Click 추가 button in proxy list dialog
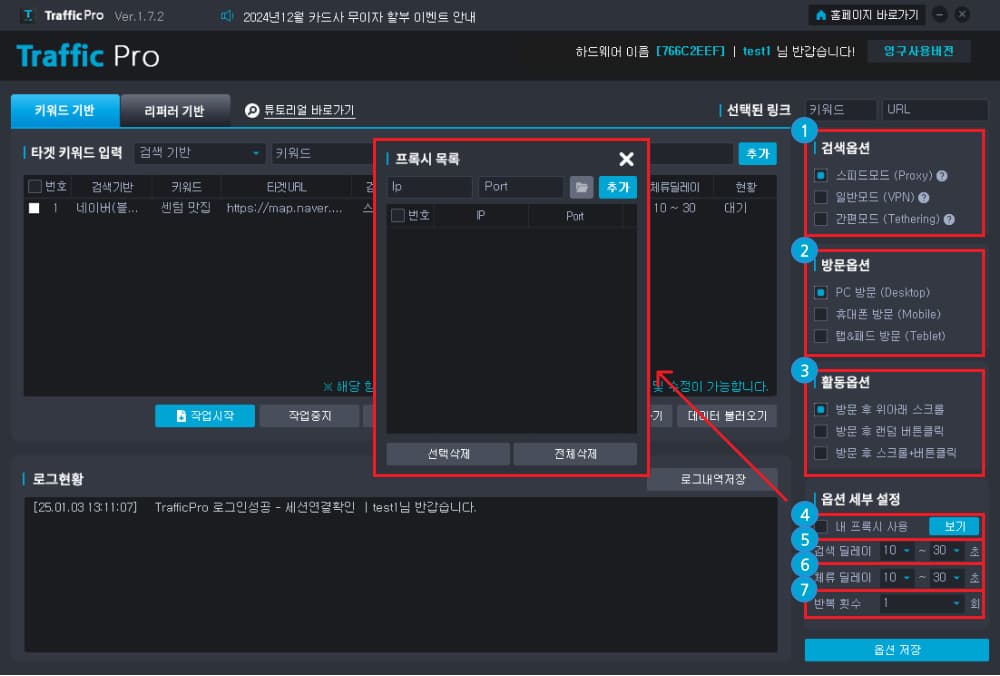Screen dimensions: 1000x676 [617, 187]
